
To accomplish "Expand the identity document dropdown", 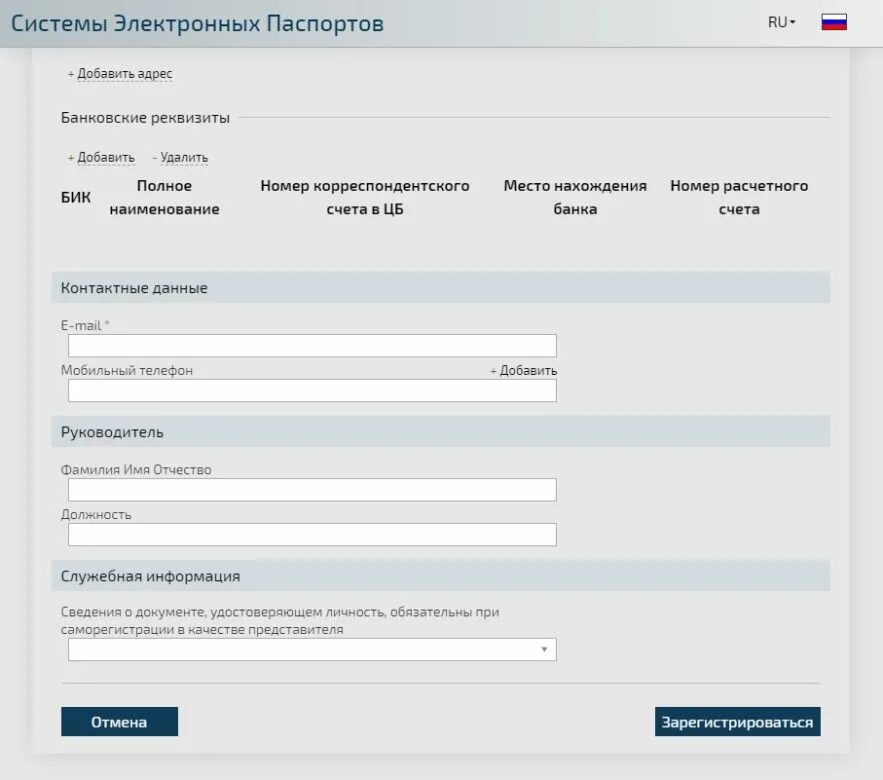I will coord(313,650).
